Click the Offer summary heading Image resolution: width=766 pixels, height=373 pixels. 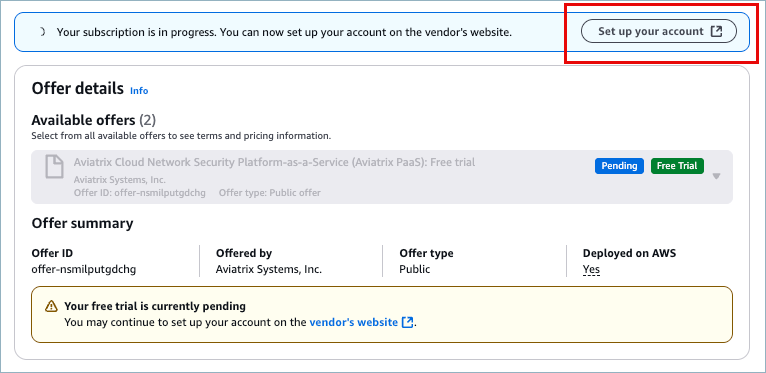(82, 223)
